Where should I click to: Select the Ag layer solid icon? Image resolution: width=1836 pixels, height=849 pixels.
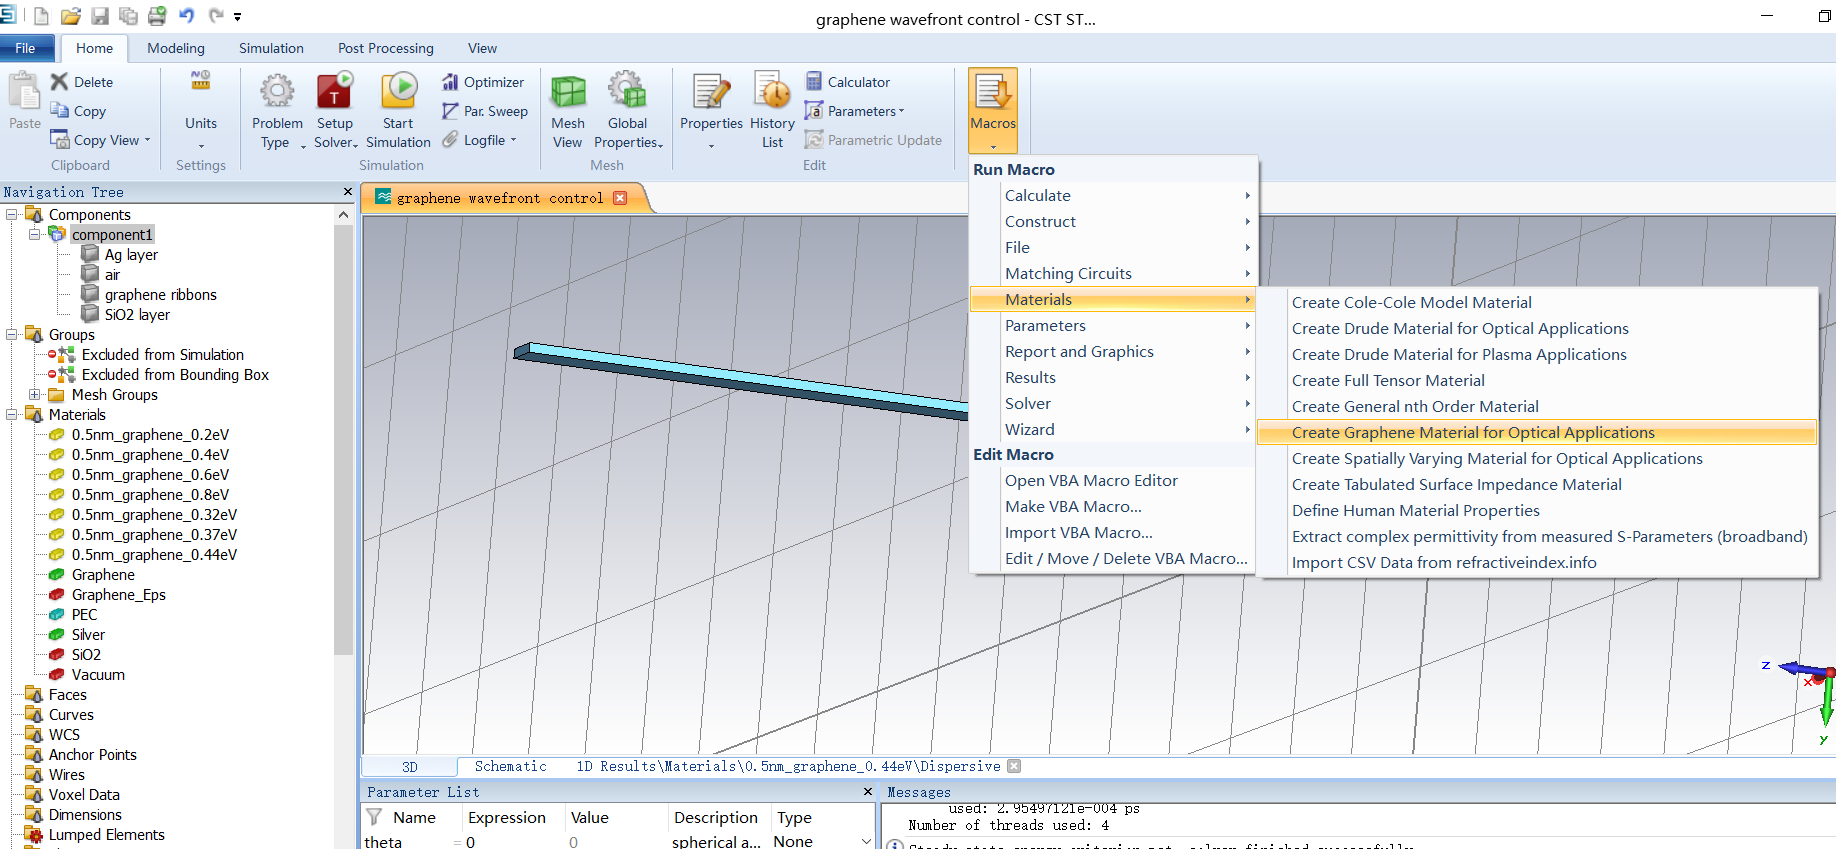[x=90, y=254]
